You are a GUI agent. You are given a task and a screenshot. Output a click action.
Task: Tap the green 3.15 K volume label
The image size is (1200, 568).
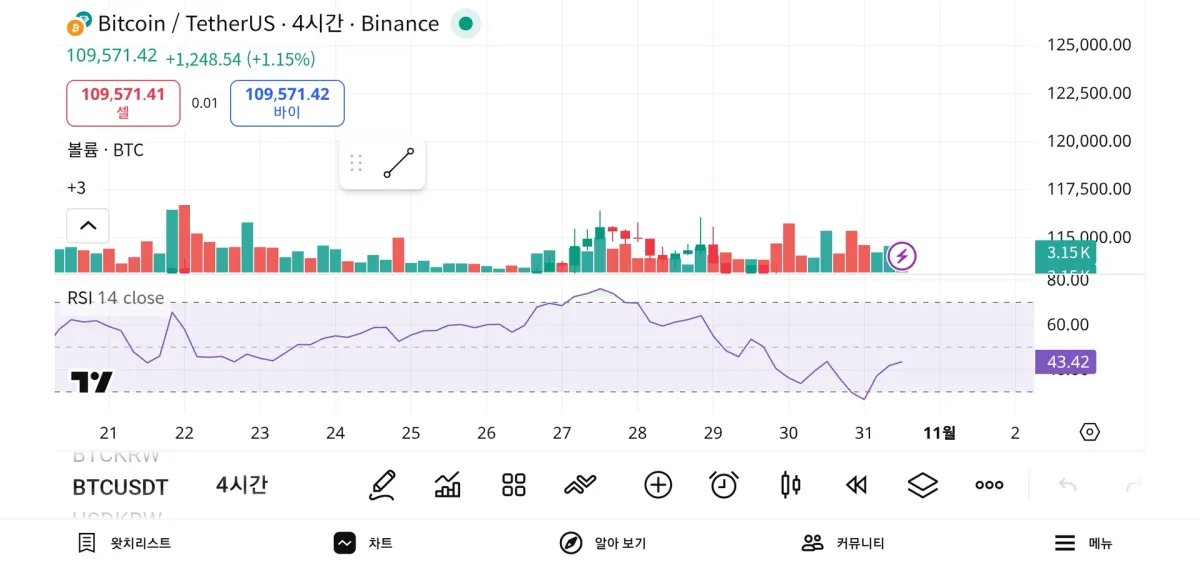click(1066, 253)
